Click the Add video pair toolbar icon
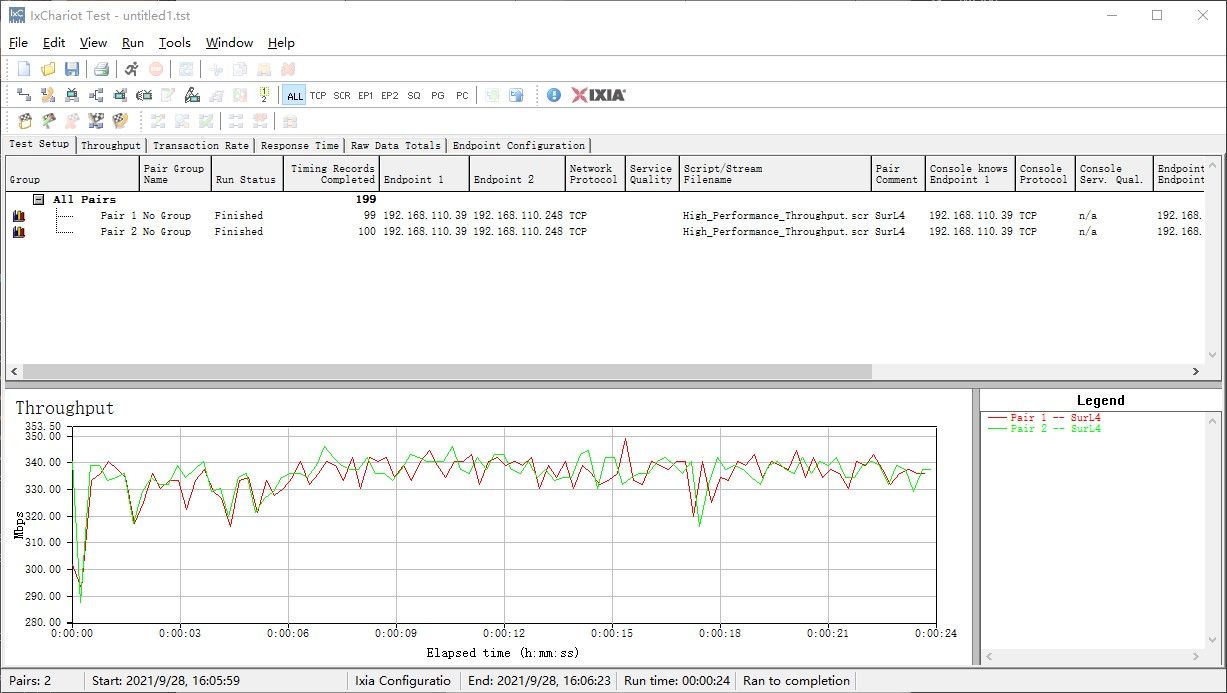This screenshot has width=1227, height=693. 72,95
